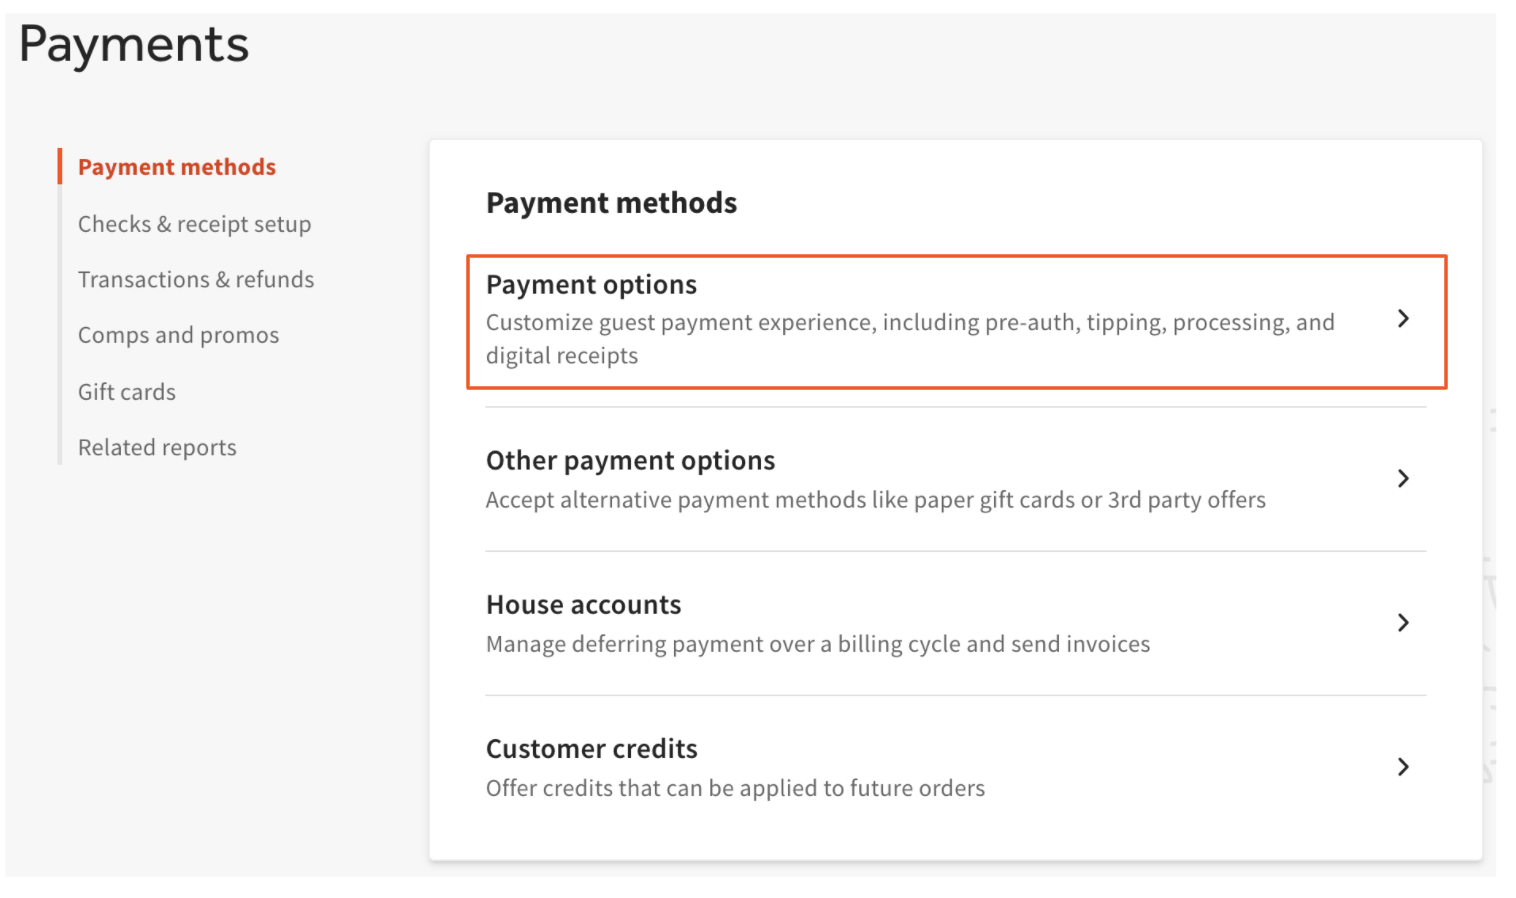Expand the Payment options chevron arrow

(x=1404, y=319)
